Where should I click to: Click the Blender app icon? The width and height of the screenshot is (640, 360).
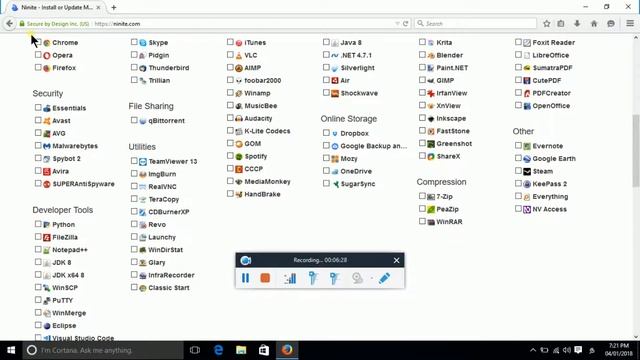coord(431,56)
